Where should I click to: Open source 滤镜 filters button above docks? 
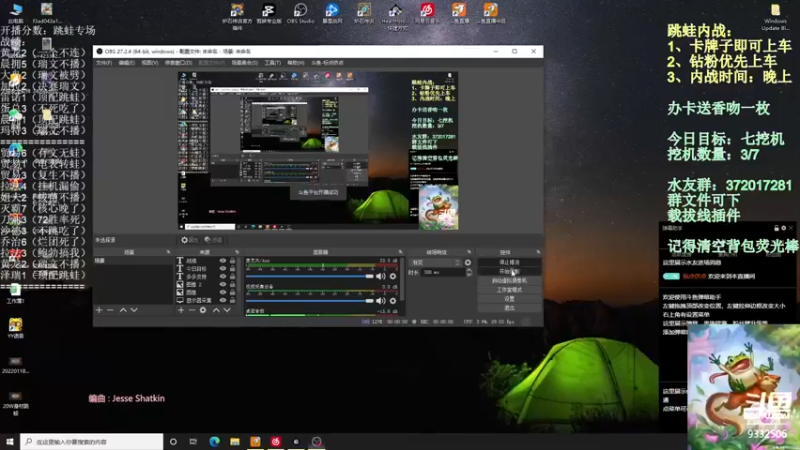pyautogui.click(x=213, y=240)
